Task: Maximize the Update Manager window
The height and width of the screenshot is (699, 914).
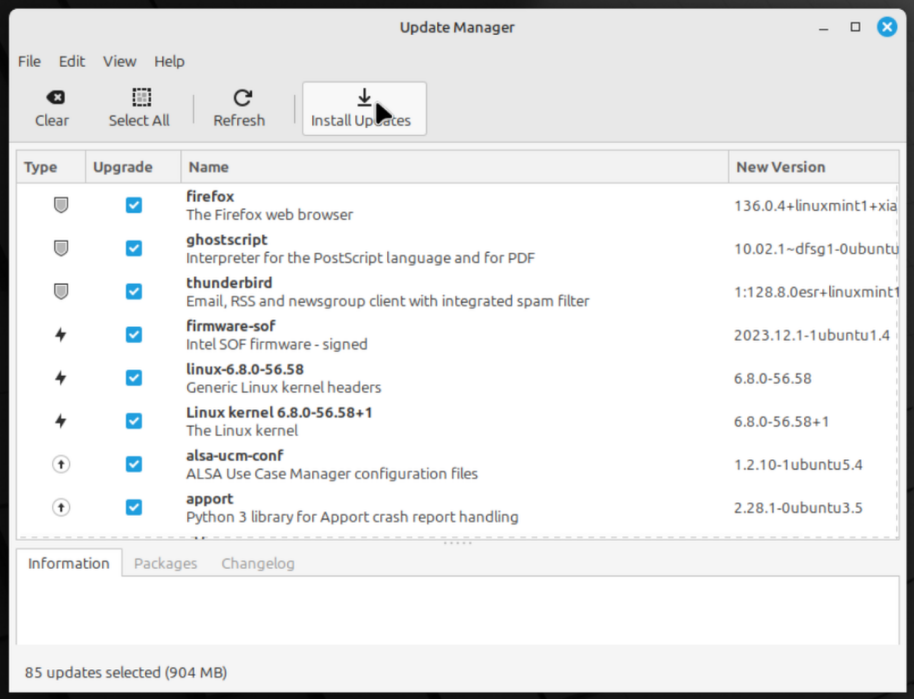Action: click(855, 27)
